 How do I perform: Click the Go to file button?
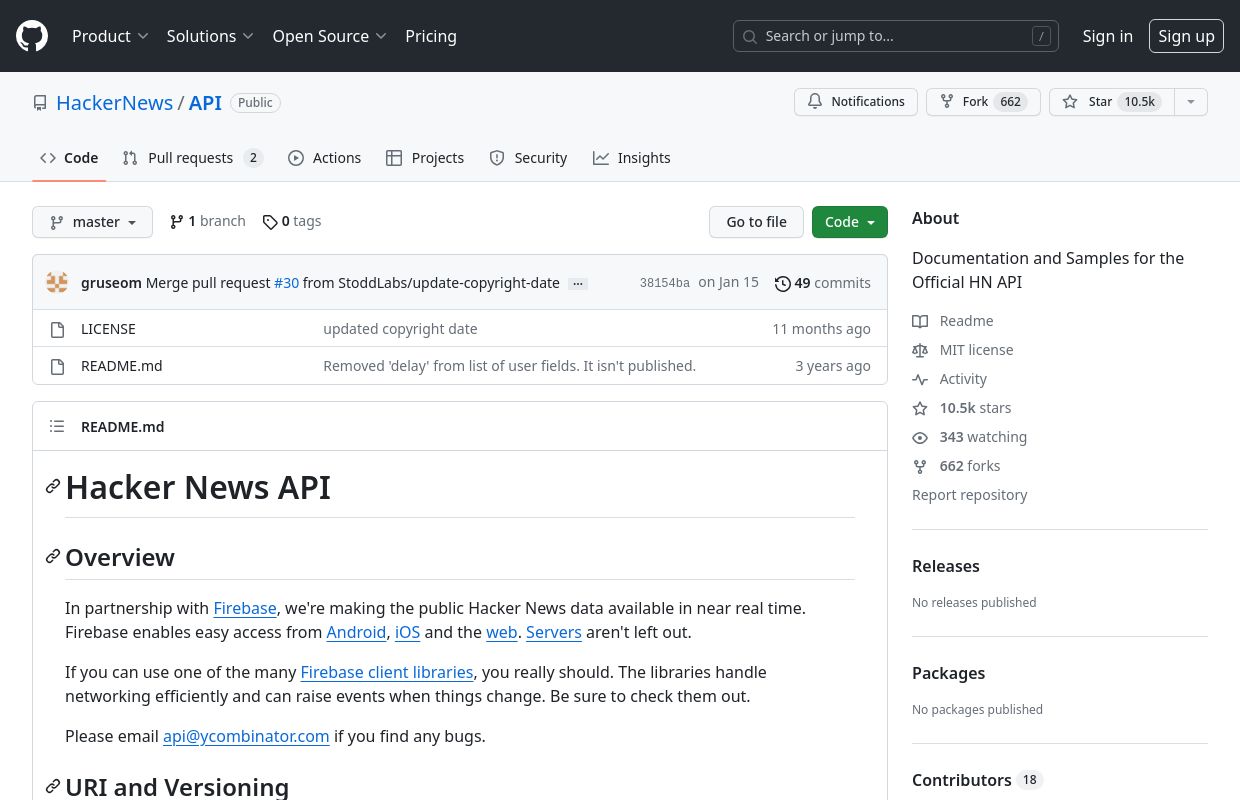(x=756, y=222)
